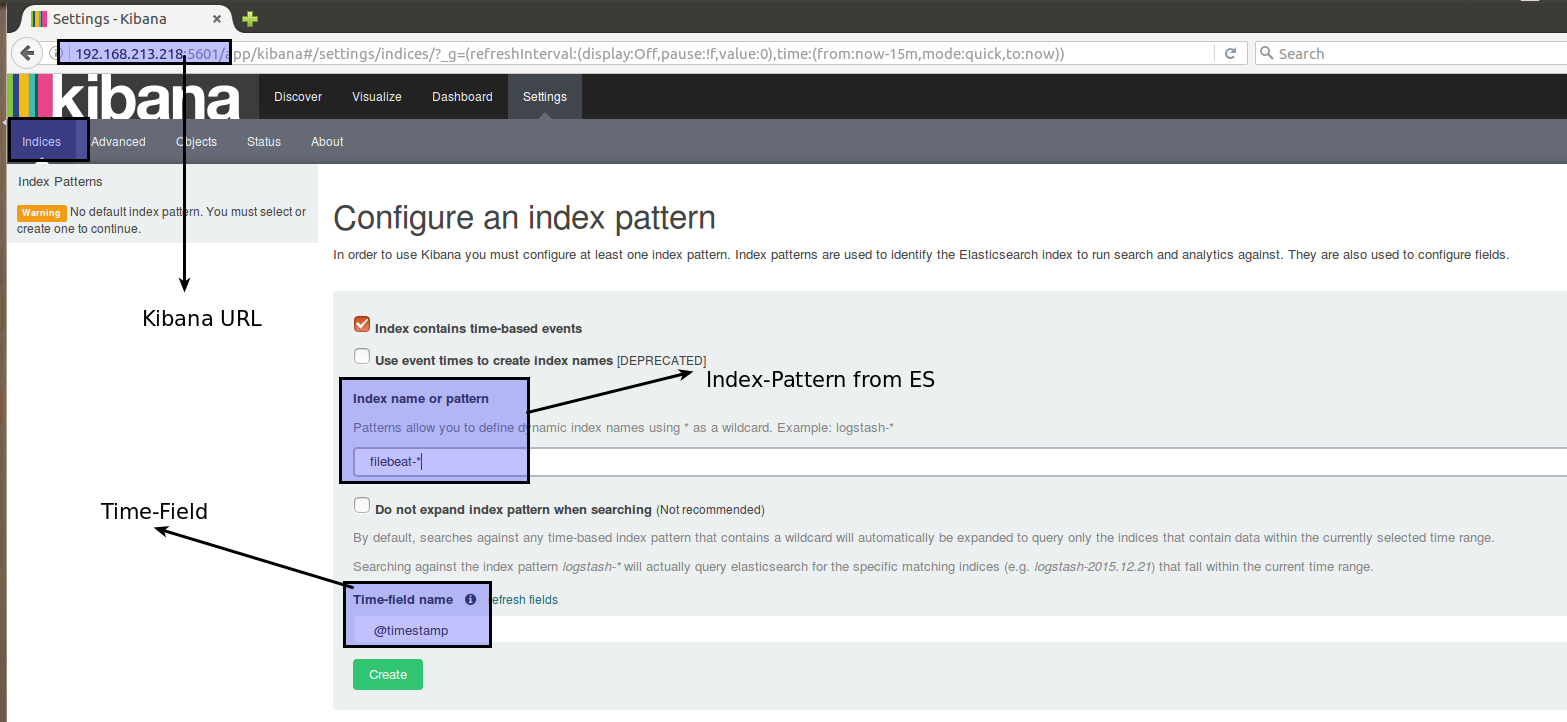Open the Objects settings sub-tab
This screenshot has width=1567, height=722.
tap(196, 142)
